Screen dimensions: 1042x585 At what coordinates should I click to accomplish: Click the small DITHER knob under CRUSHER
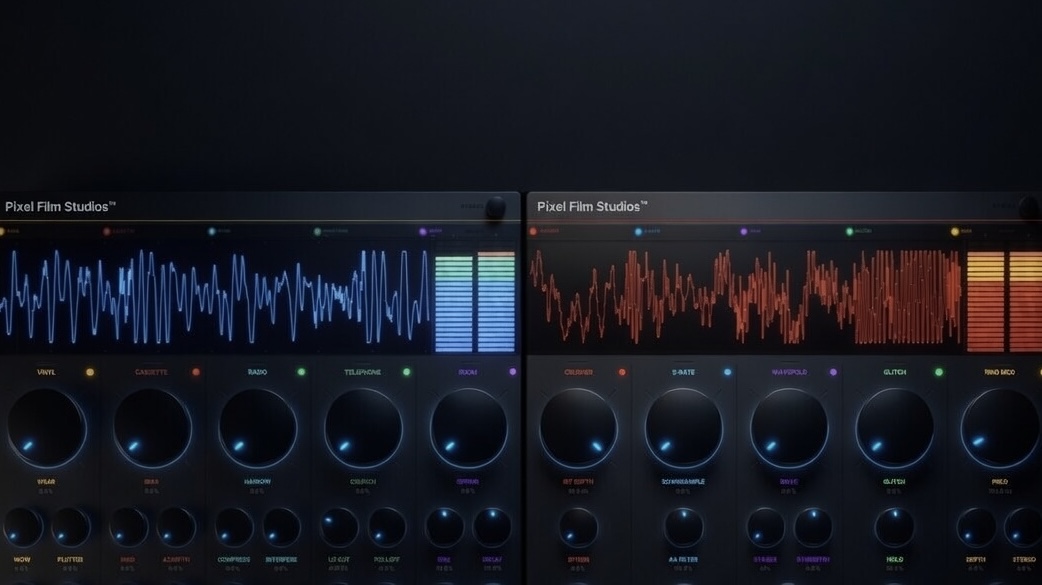pyautogui.click(x=578, y=528)
